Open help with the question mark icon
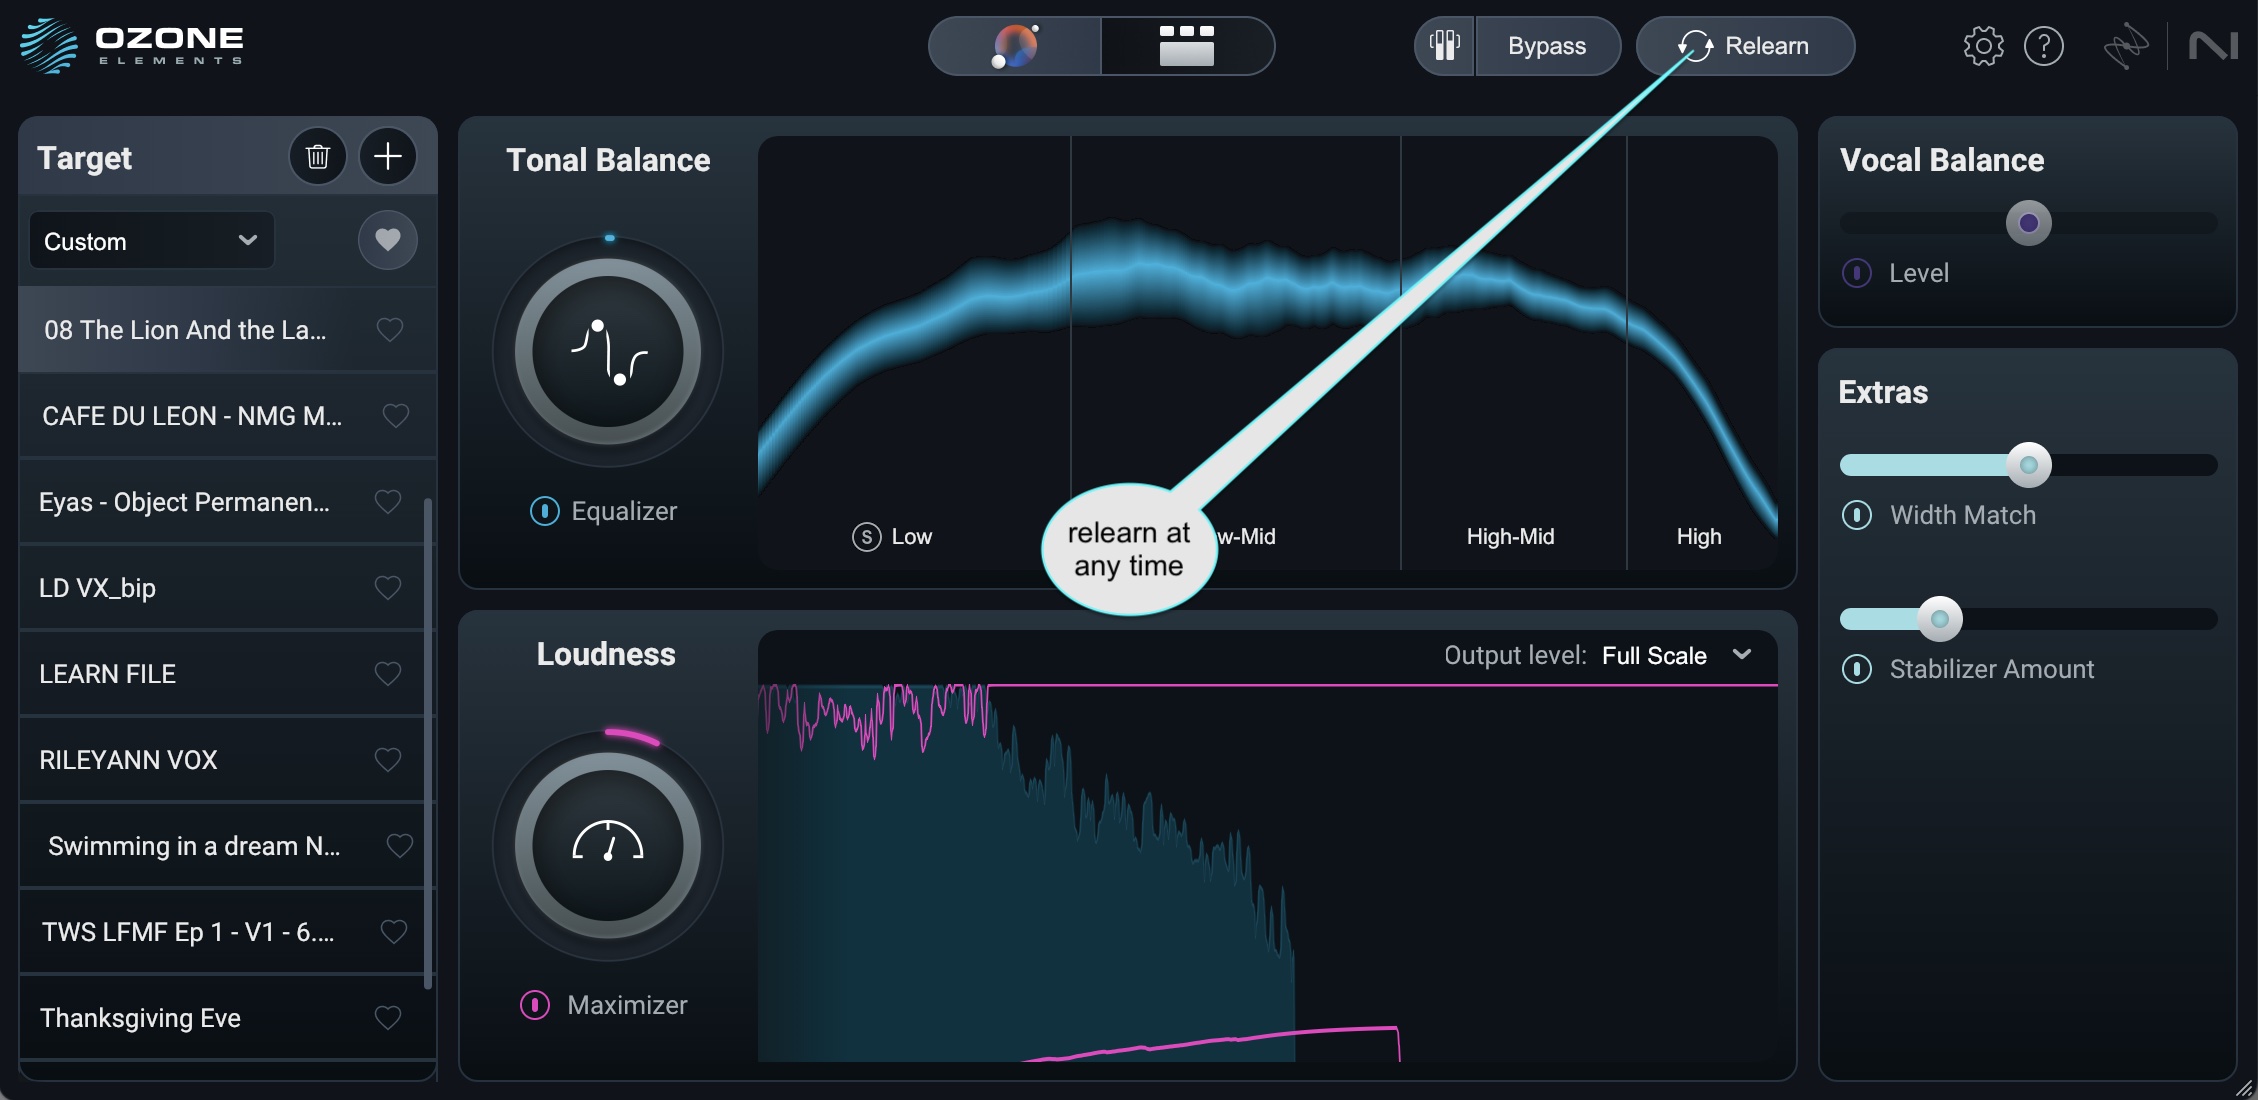 click(x=2043, y=46)
